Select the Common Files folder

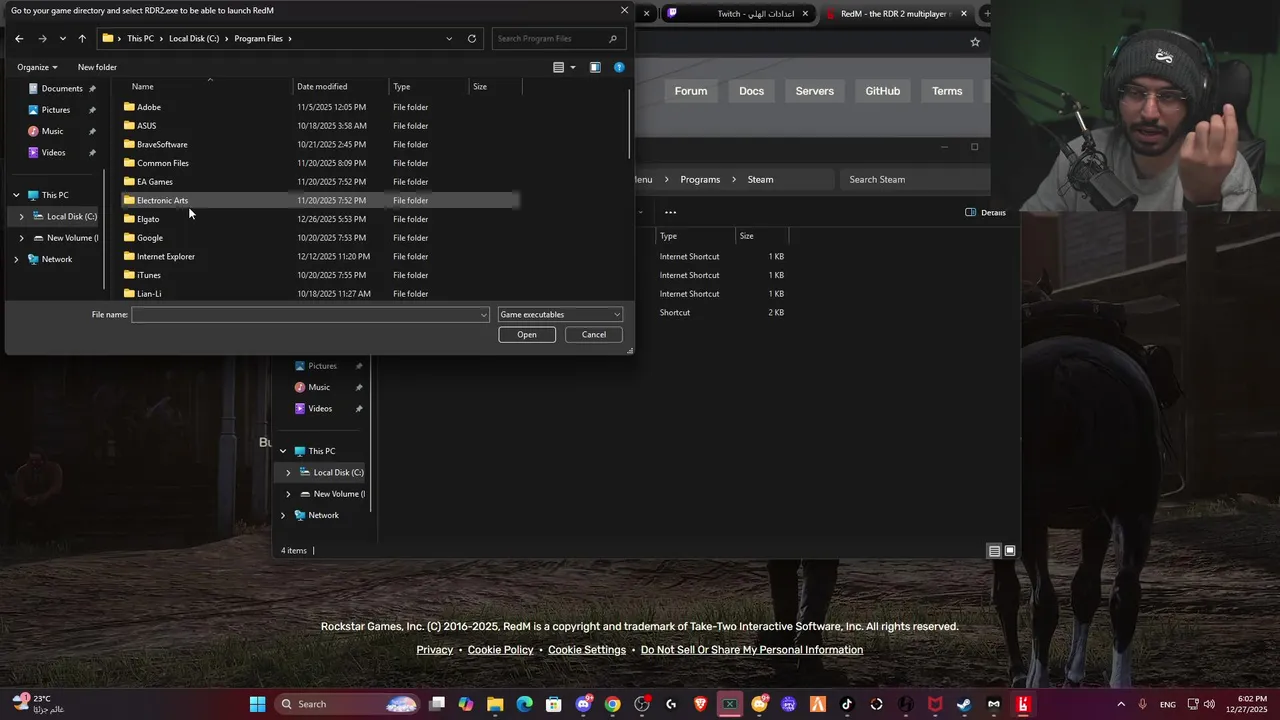(x=163, y=163)
